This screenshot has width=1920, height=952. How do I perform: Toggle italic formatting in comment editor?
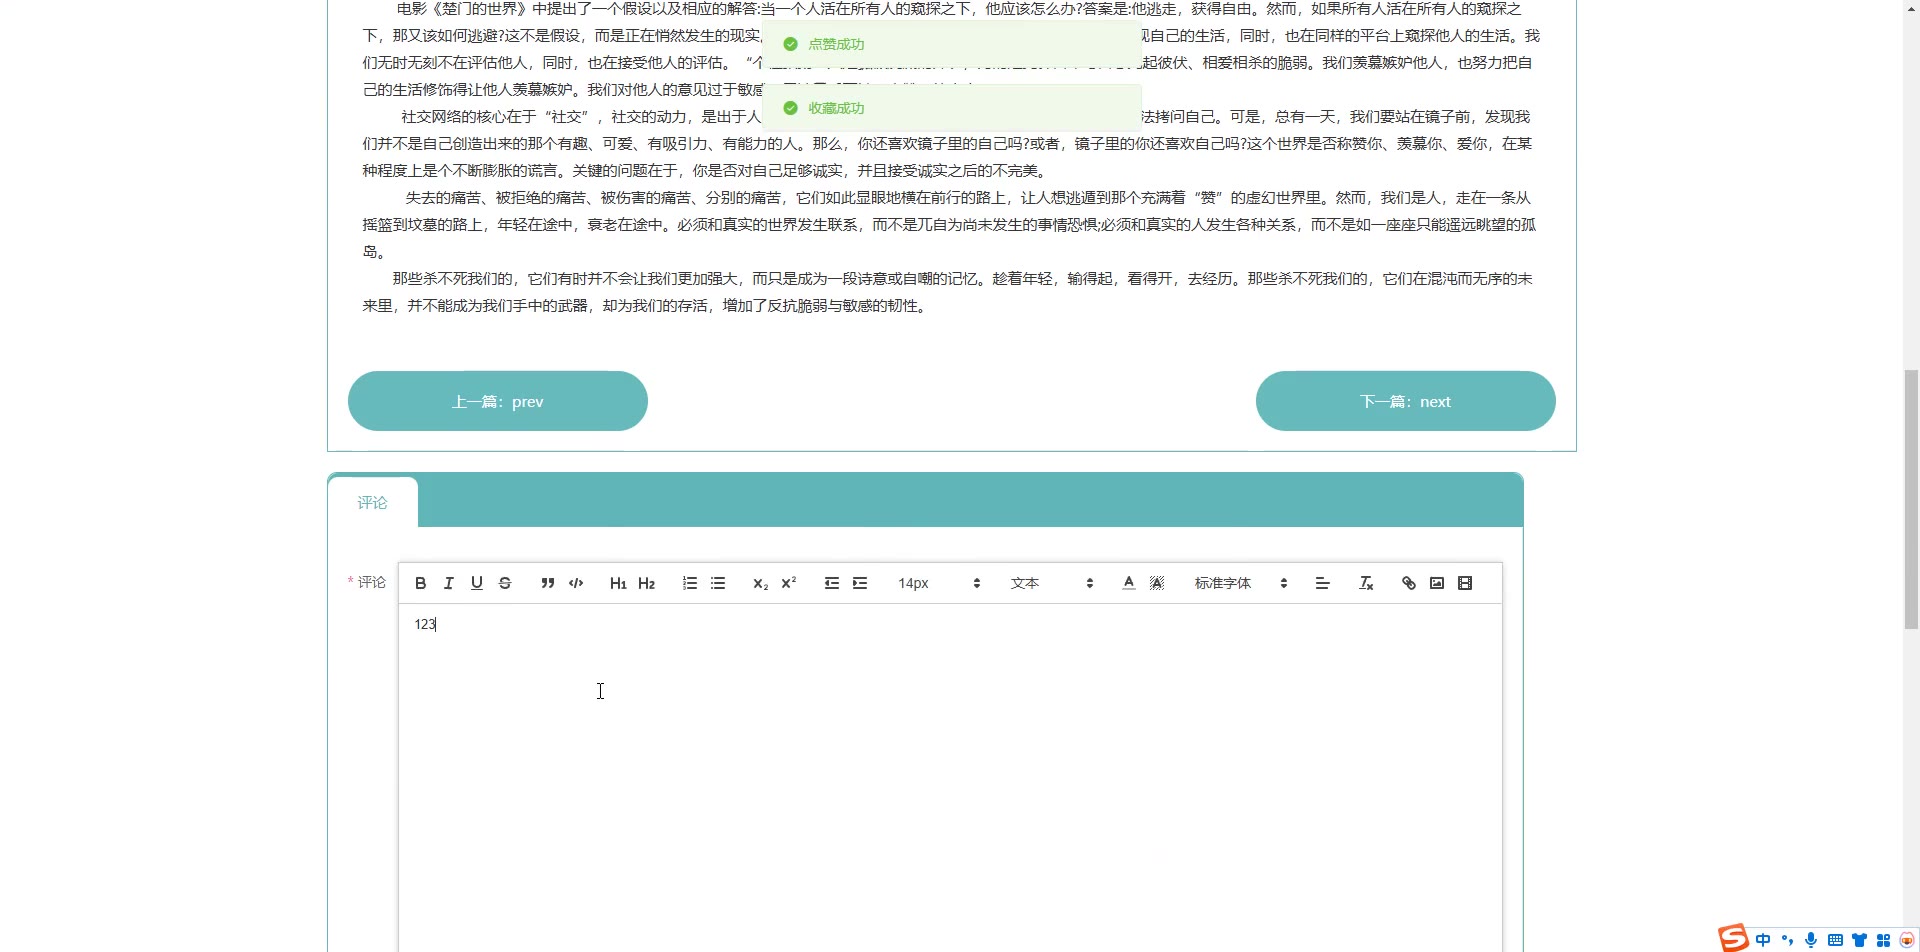coord(449,583)
